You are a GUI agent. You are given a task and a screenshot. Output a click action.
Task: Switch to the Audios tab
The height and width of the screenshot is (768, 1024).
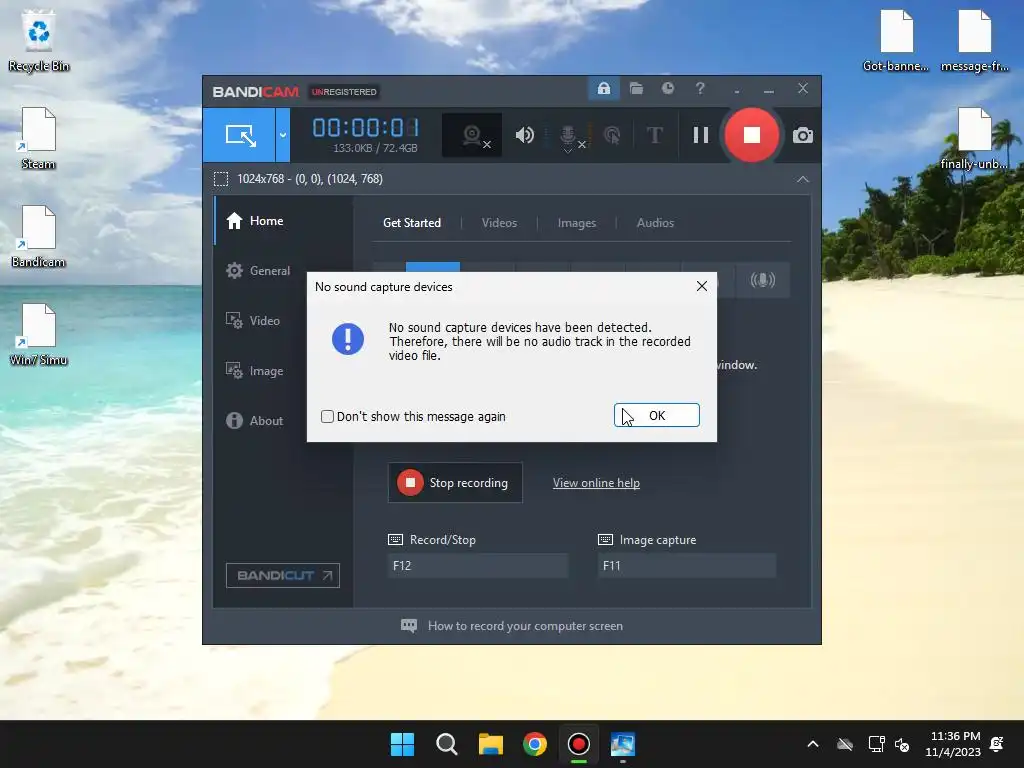click(x=655, y=223)
